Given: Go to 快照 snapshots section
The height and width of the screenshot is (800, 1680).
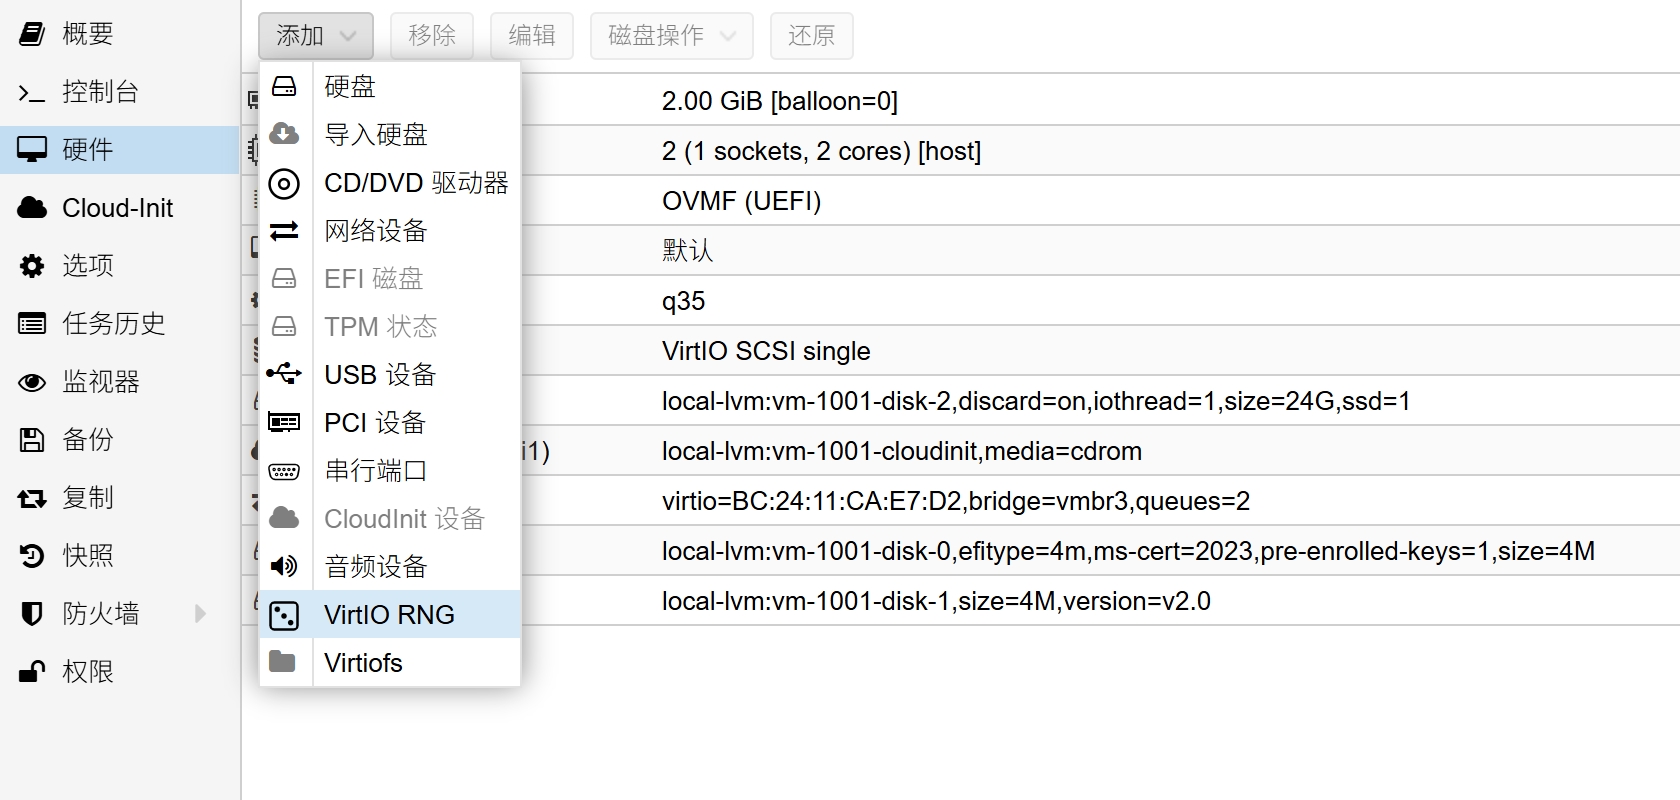Looking at the screenshot, I should 88,556.
